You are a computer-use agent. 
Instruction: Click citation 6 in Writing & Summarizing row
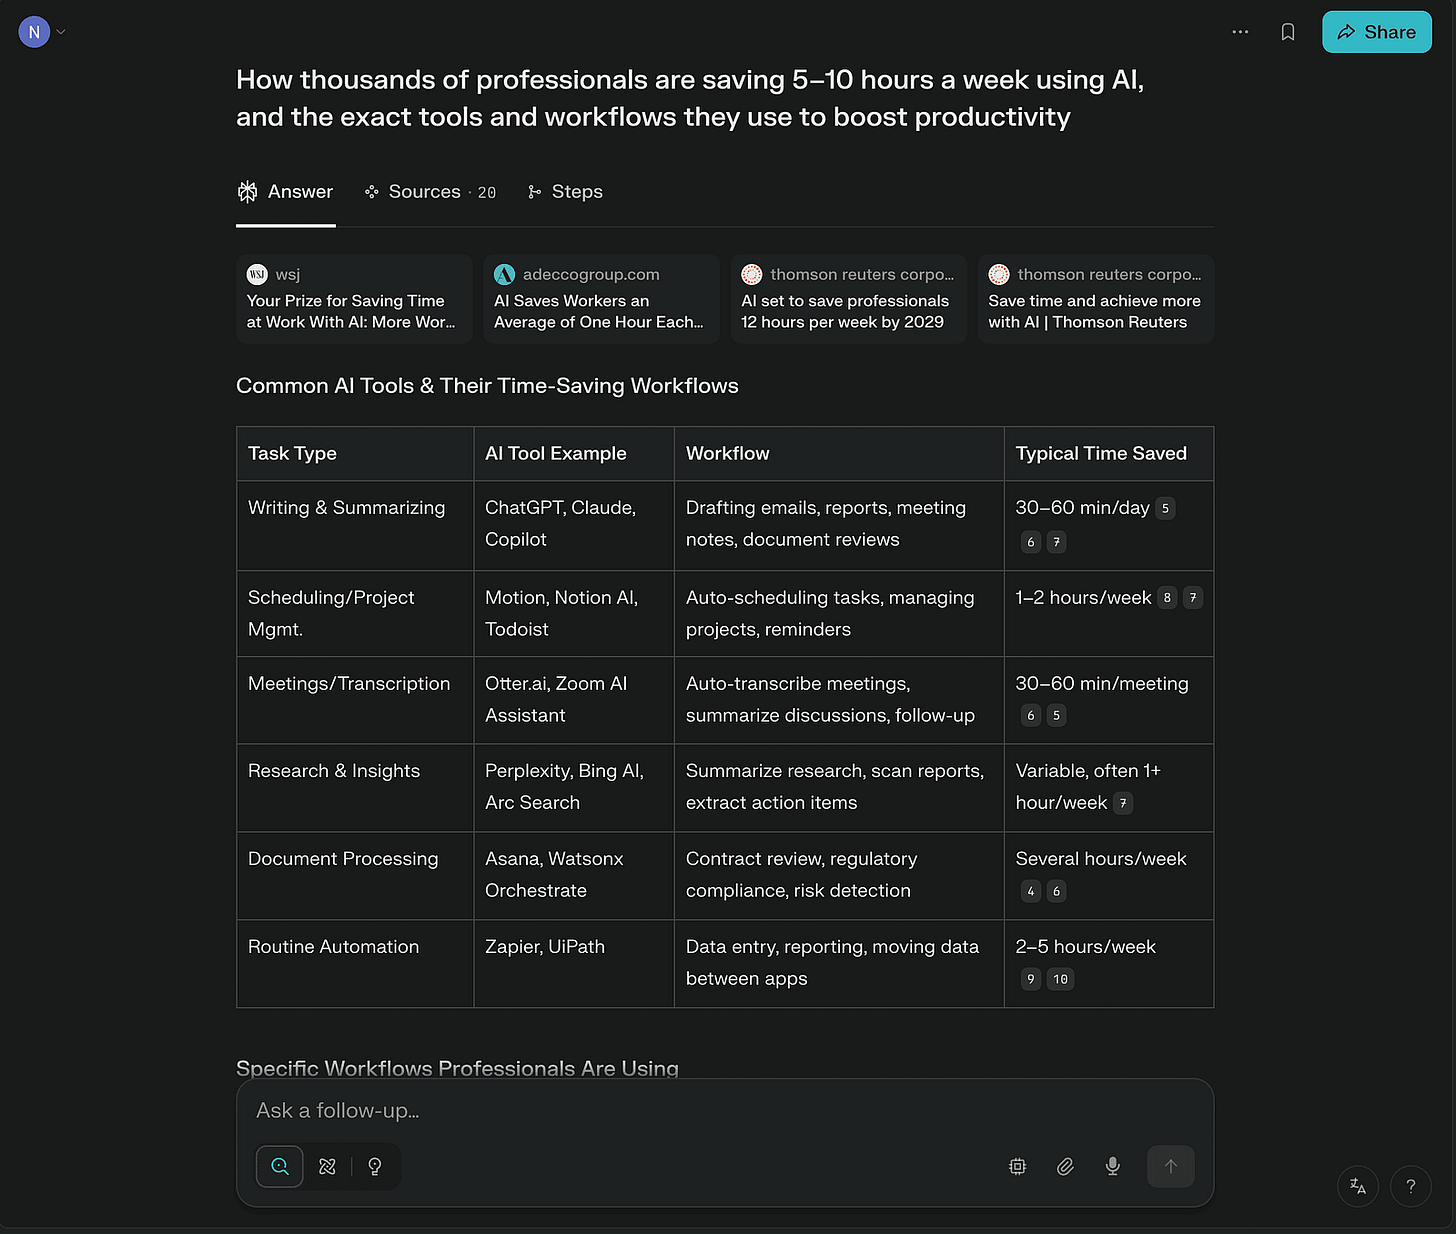(1031, 542)
